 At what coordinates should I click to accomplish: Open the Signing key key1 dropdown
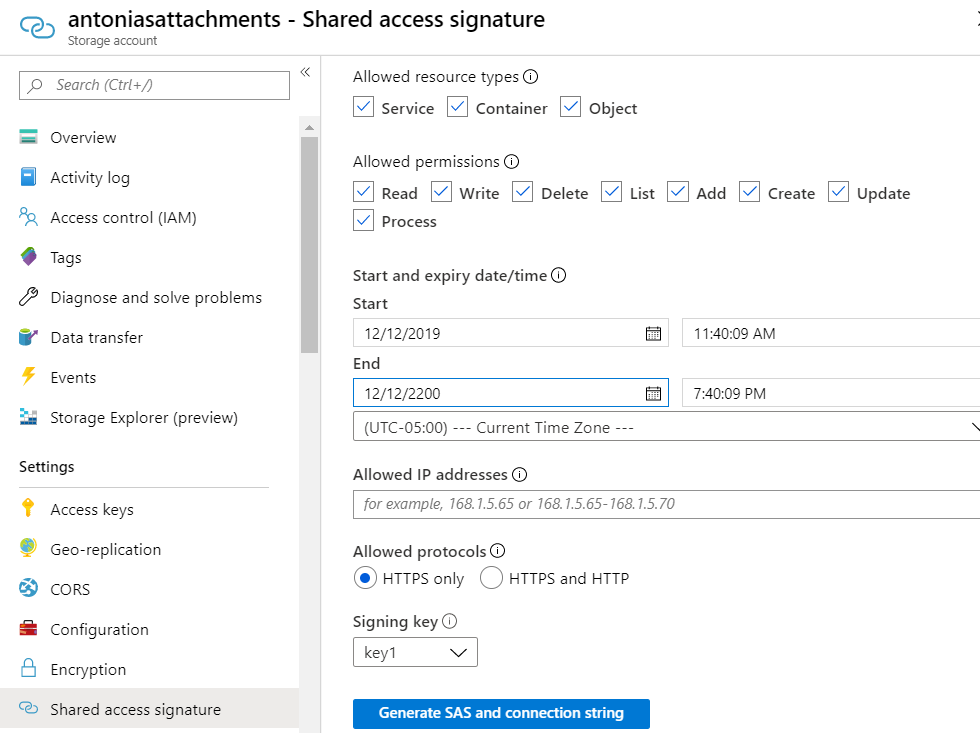point(415,652)
